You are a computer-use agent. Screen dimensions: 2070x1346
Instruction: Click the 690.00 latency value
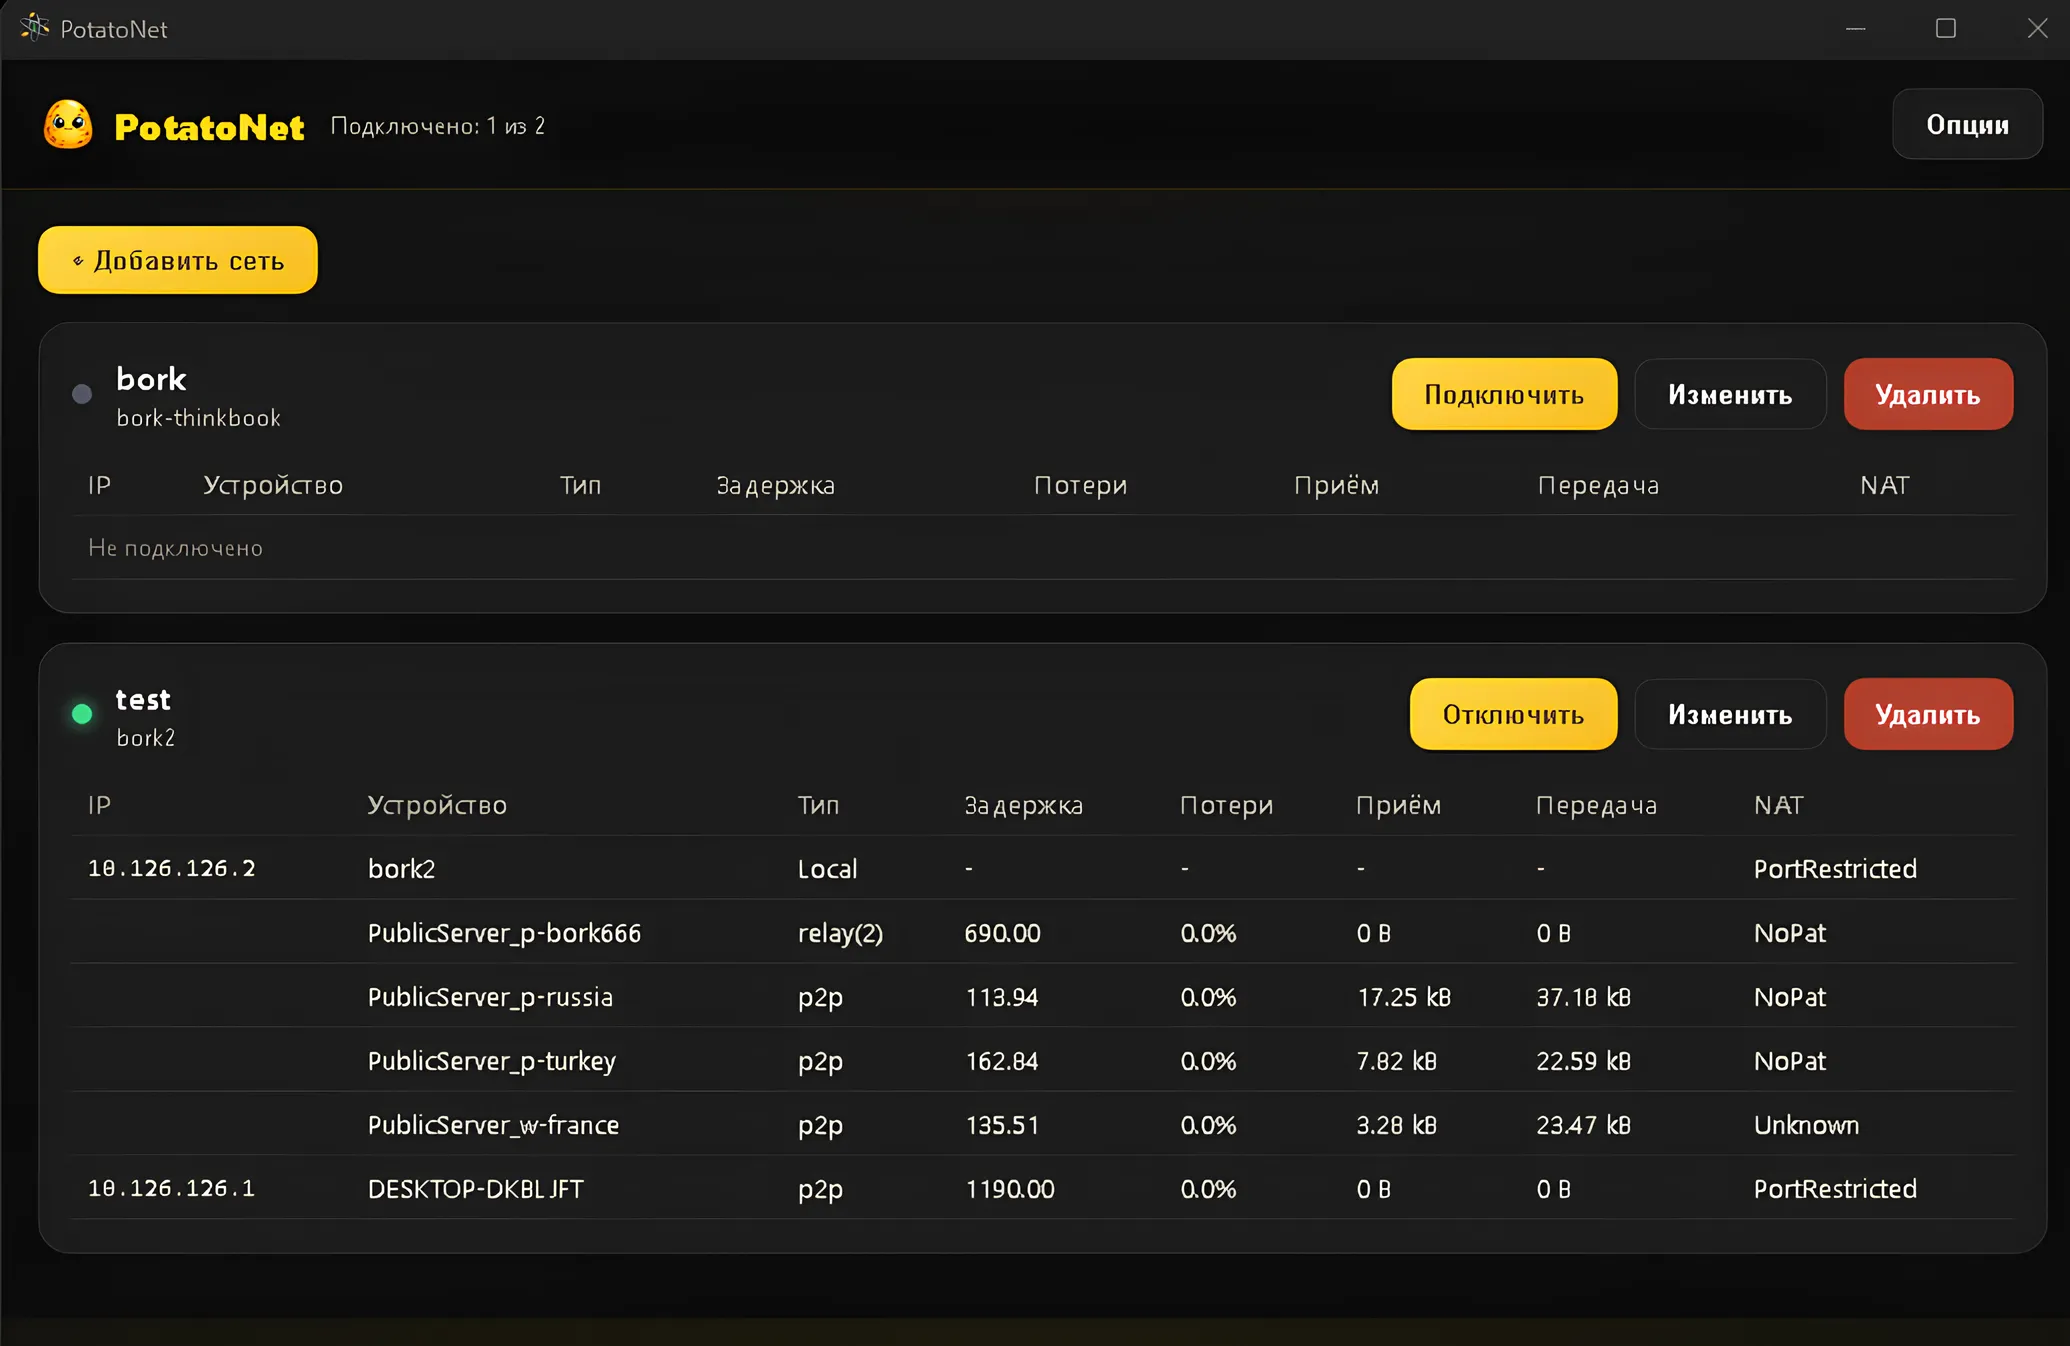point(1002,933)
